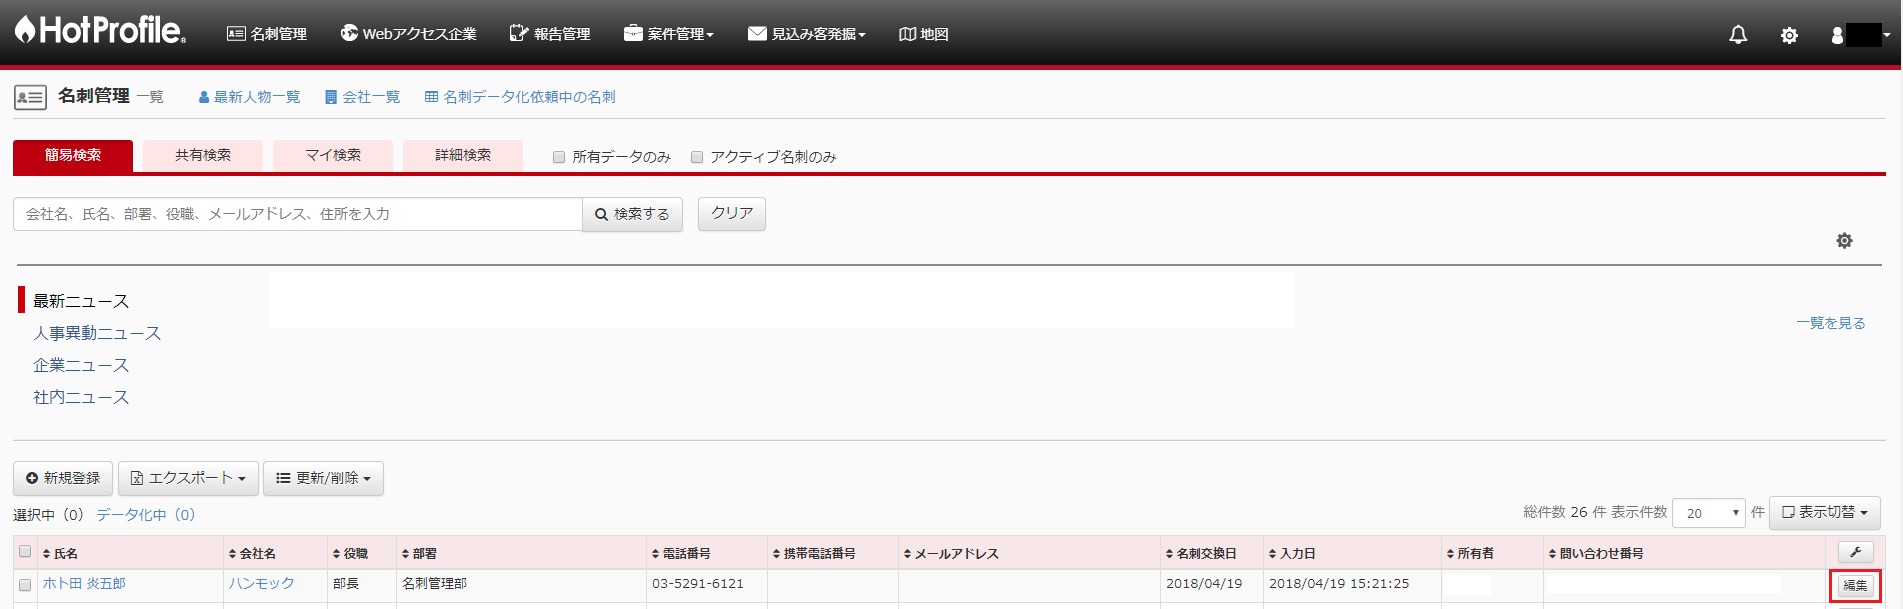This screenshot has width=1903, height=609.
Task: Sort table by メールアドレス column
Action: (x=951, y=553)
